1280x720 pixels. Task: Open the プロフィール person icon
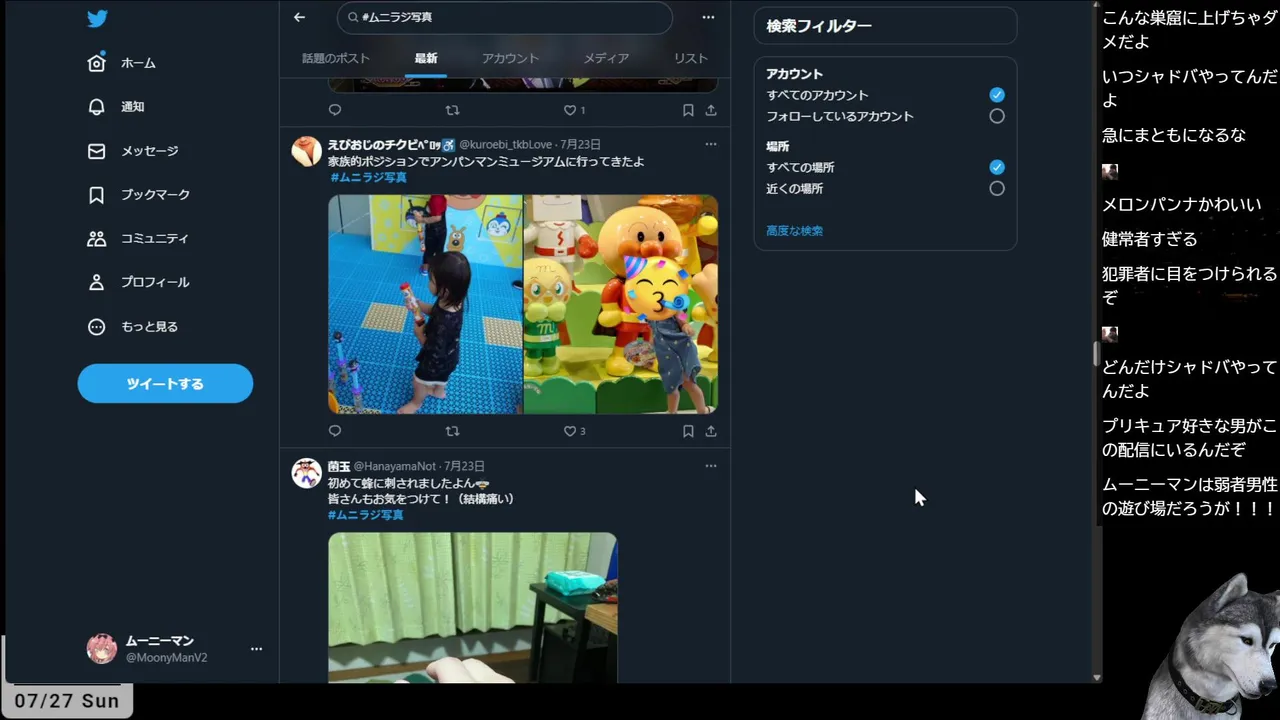[96, 282]
